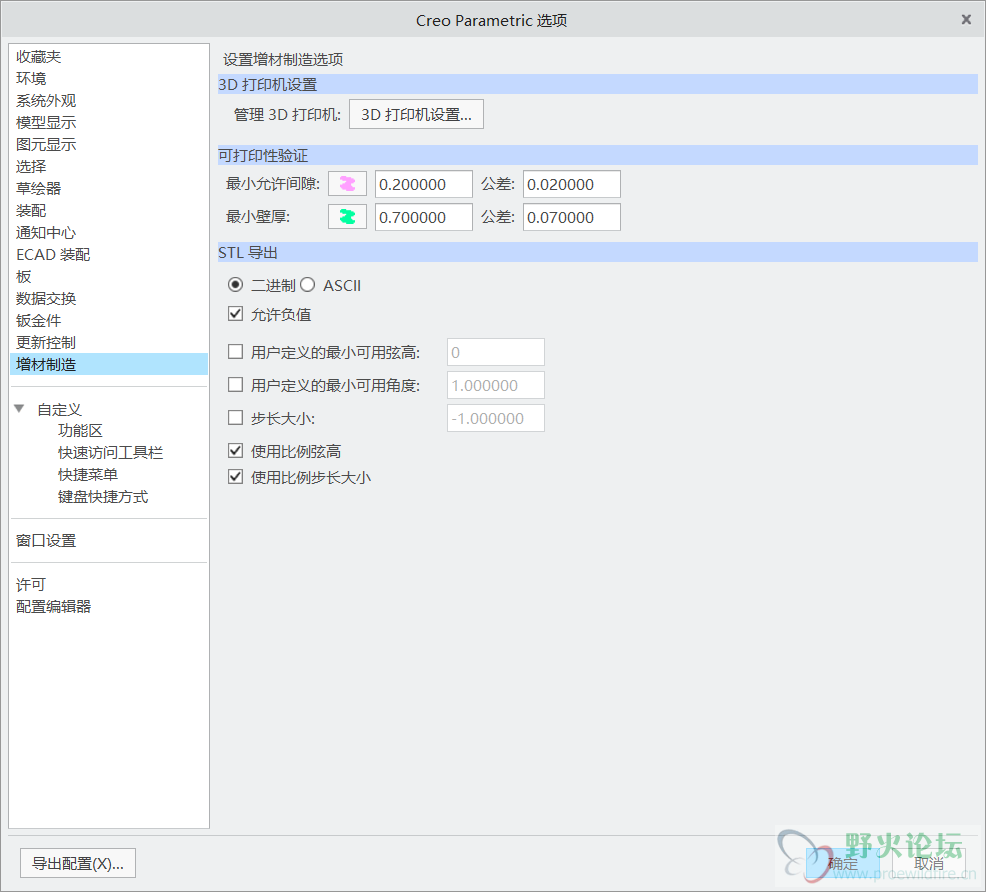Screen dimensions: 986x892
Task: Open 键盘快捷方式 customization page
Action: coord(103,497)
